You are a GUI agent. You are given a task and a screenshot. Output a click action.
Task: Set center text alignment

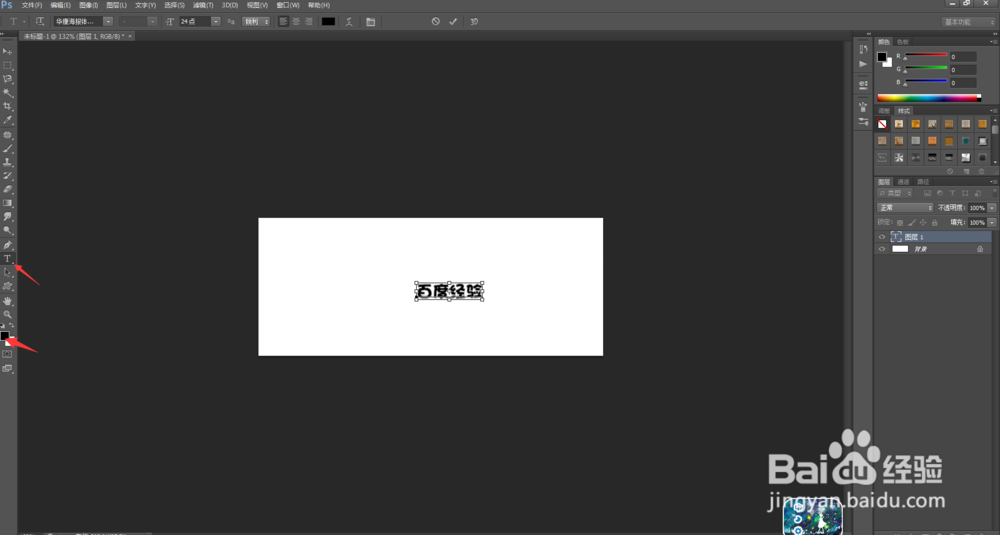[x=296, y=22]
